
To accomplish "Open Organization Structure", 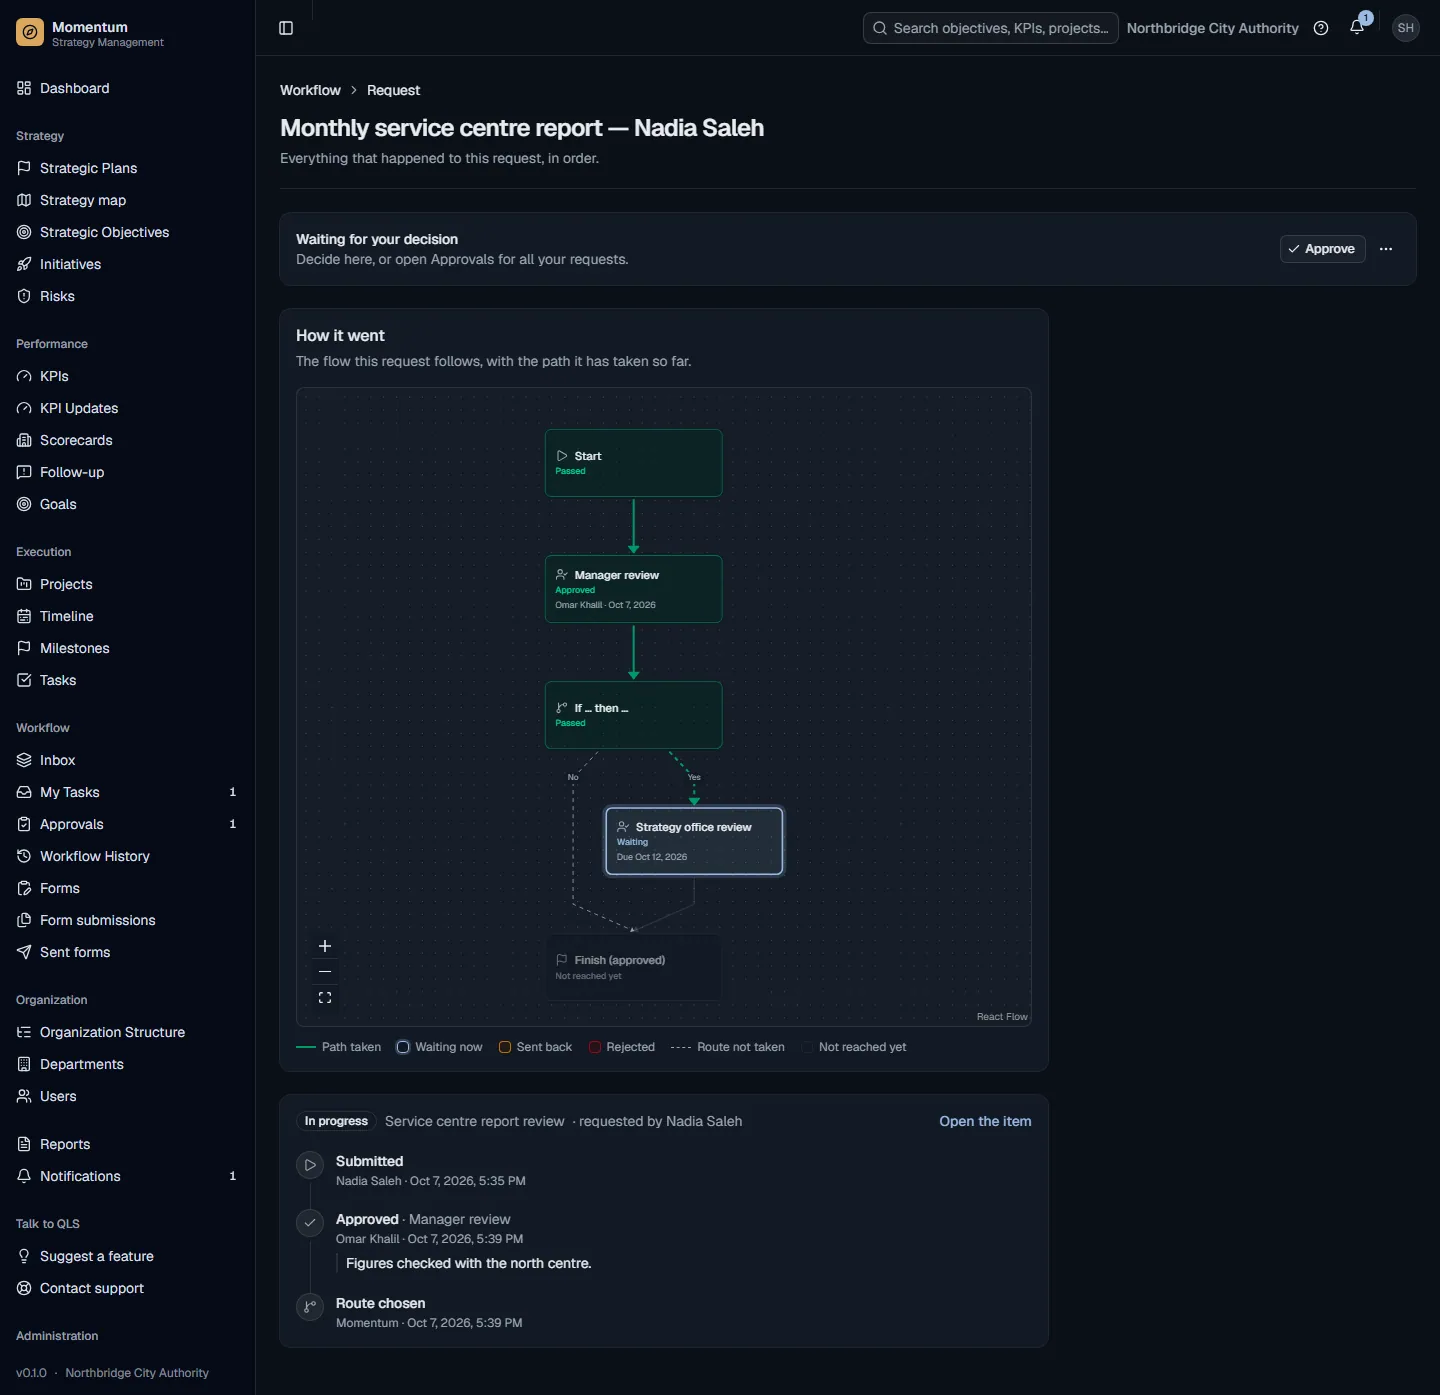I will 127,1032.
